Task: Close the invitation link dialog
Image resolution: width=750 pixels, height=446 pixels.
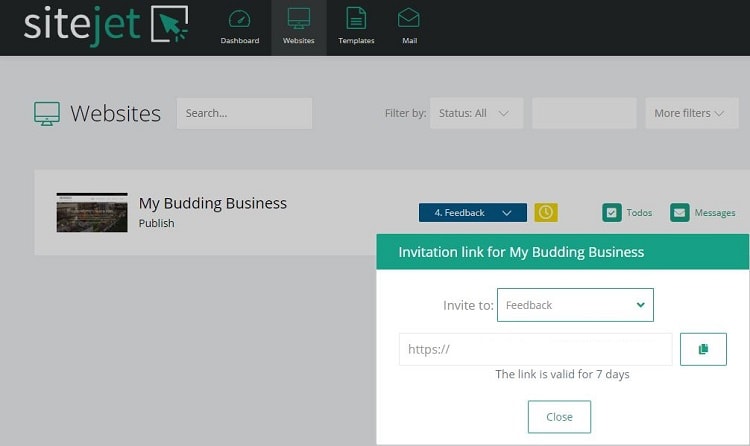Action: (x=559, y=417)
